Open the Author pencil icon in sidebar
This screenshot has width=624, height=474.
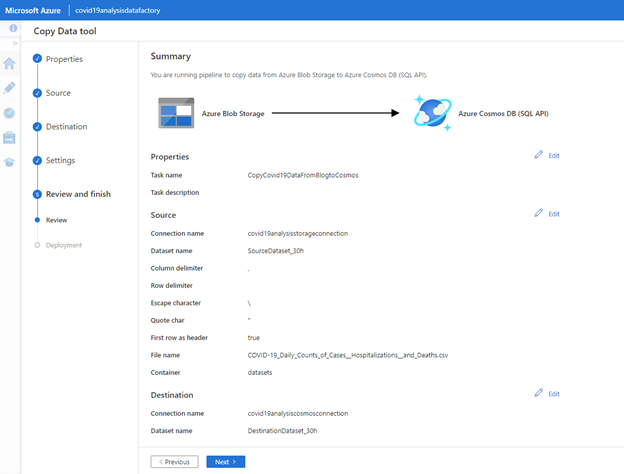tap(9, 88)
